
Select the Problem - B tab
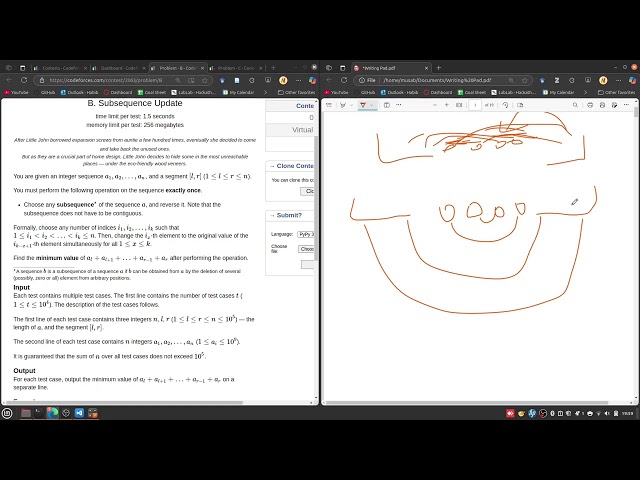pos(177,68)
